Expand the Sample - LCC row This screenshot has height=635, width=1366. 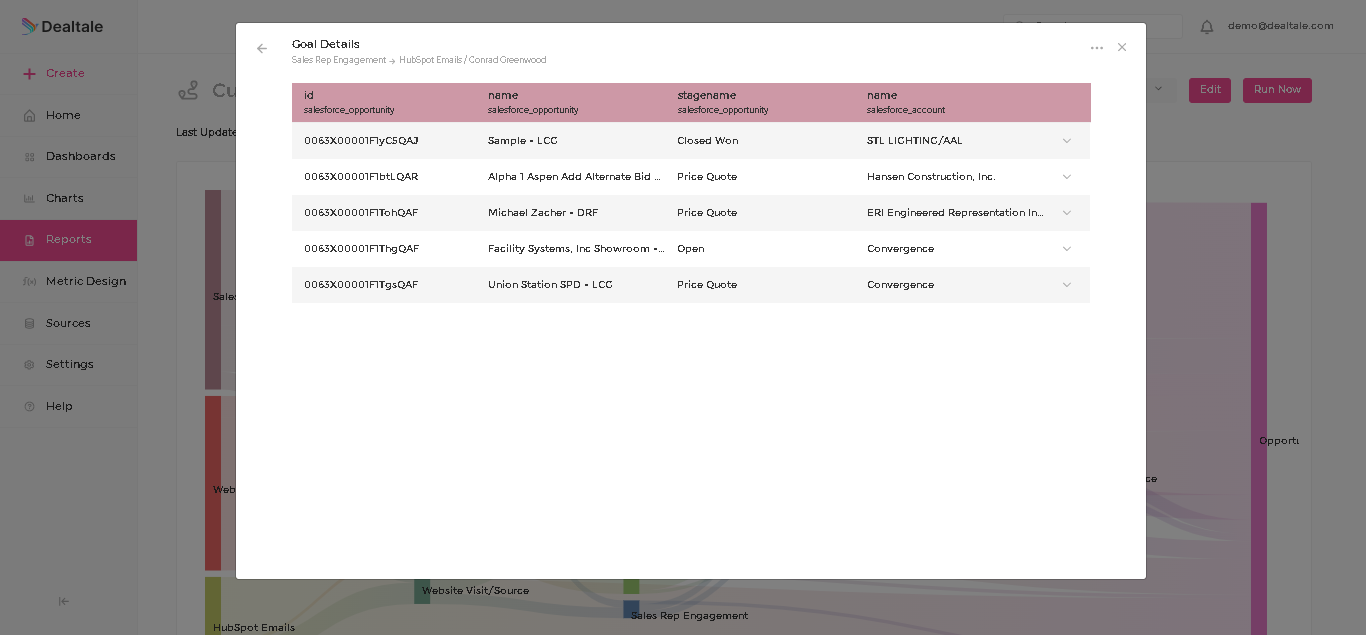click(1066, 141)
